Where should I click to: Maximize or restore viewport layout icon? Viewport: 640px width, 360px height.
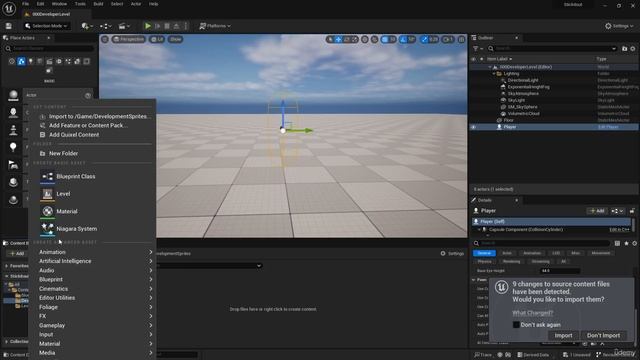(462, 39)
